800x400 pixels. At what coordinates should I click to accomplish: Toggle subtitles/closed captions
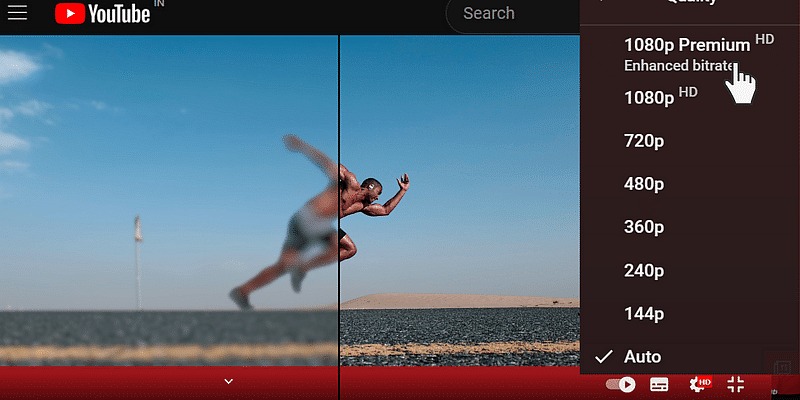point(659,384)
